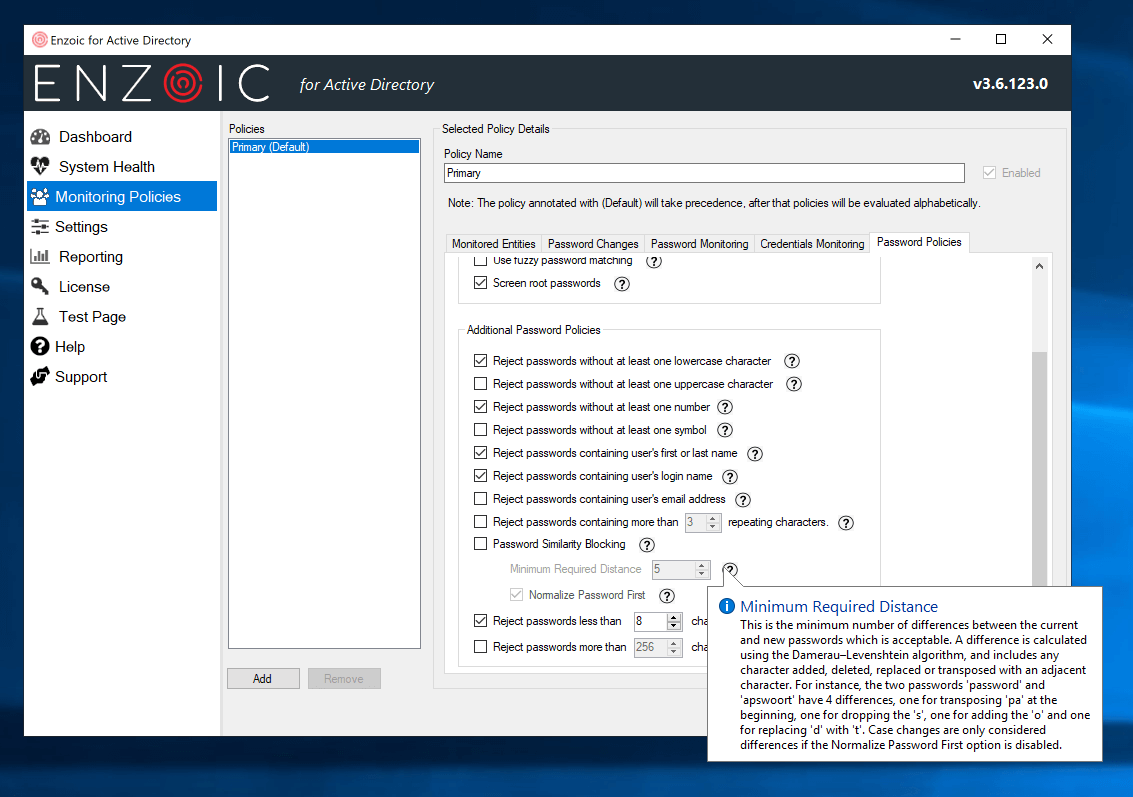The image size is (1133, 797).
Task: Enable uppercase character requirement checkbox
Action: coord(481,384)
